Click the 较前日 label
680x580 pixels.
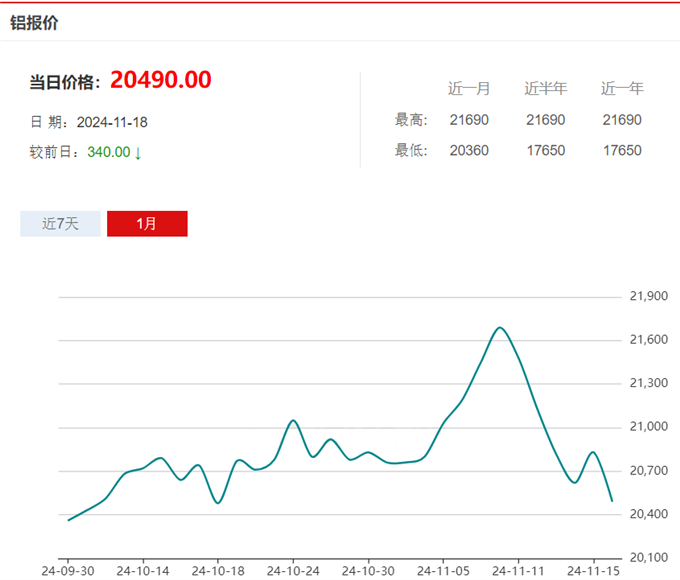coord(54,152)
